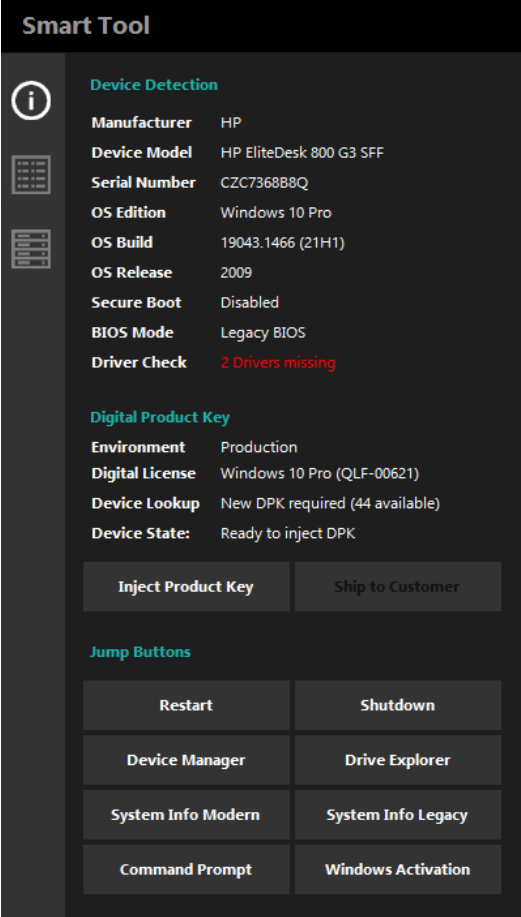Click the 'Device Detection' heading

(x=154, y=85)
